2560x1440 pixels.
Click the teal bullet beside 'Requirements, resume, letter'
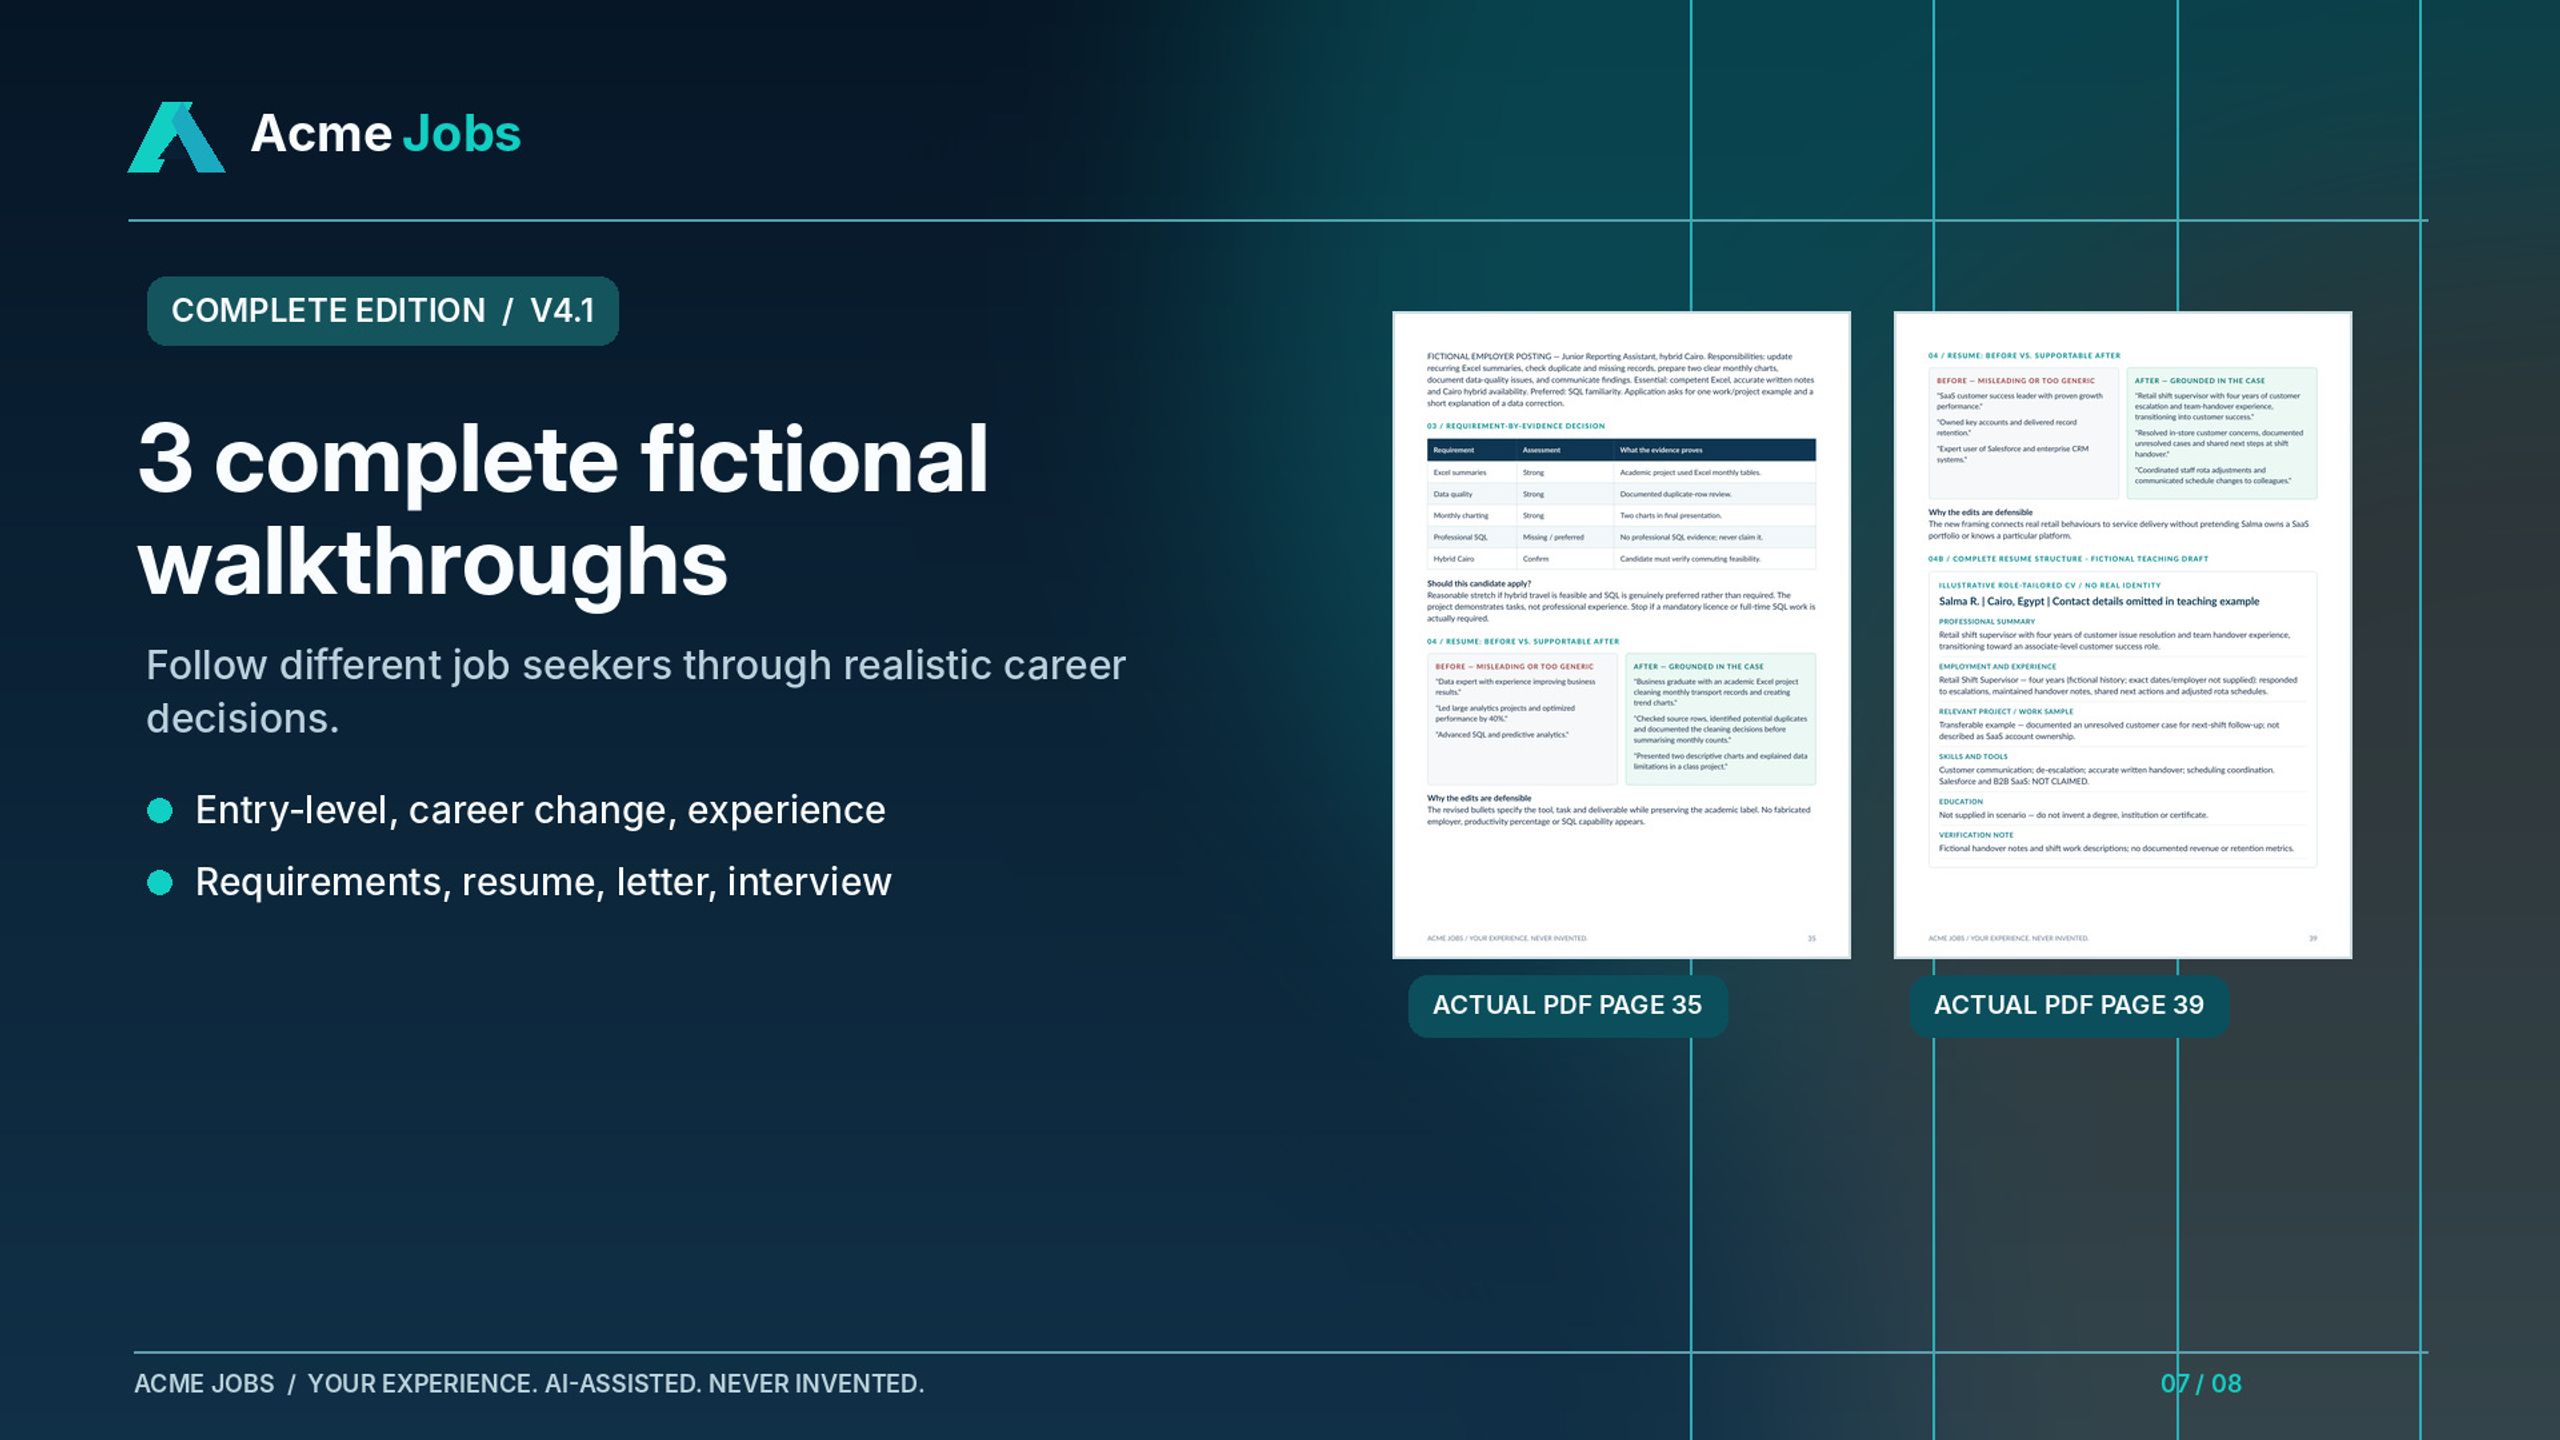160,882
